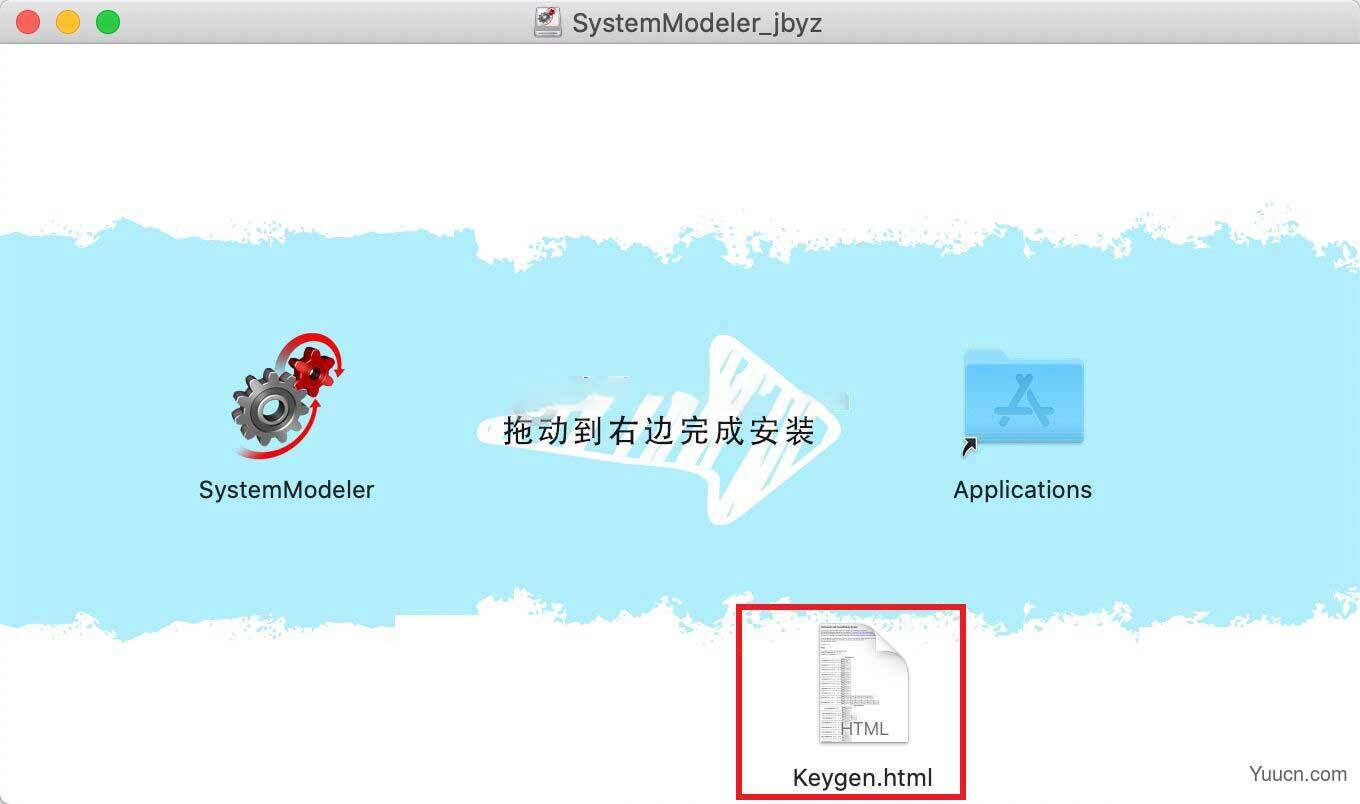
Task: Click the disk image icon in title bar
Action: tap(548, 22)
